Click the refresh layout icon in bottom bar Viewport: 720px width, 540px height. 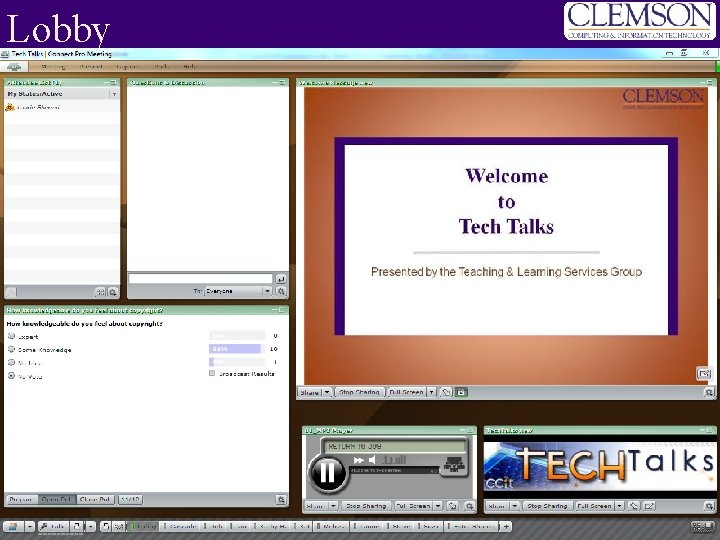click(x=105, y=527)
